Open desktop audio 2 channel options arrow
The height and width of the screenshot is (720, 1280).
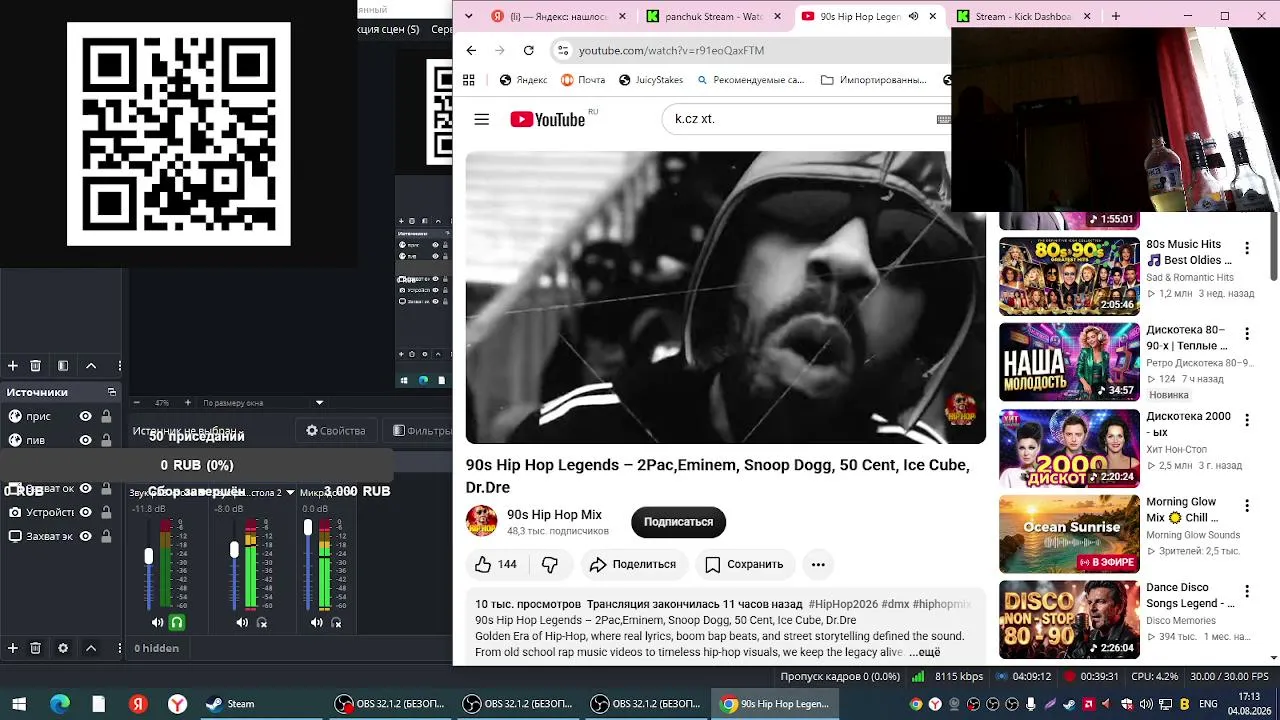click(291, 492)
